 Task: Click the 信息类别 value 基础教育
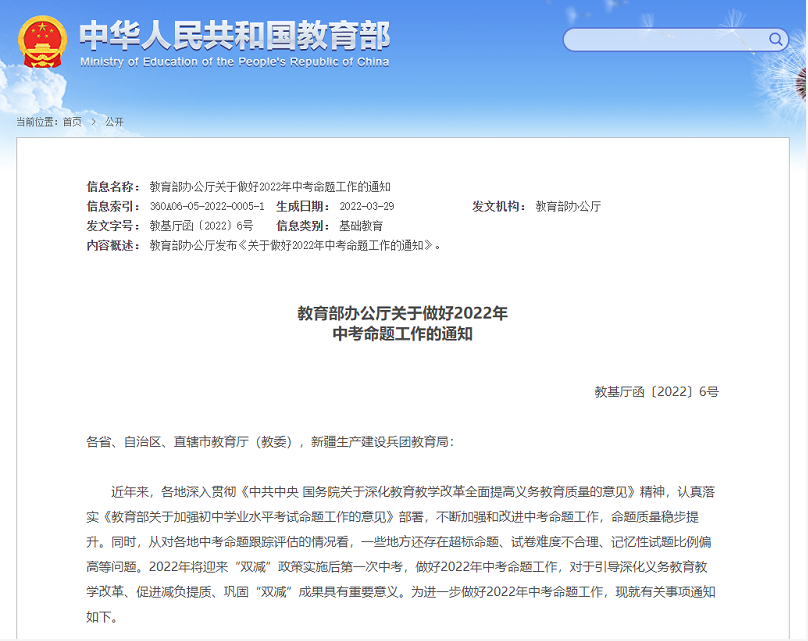click(361, 226)
